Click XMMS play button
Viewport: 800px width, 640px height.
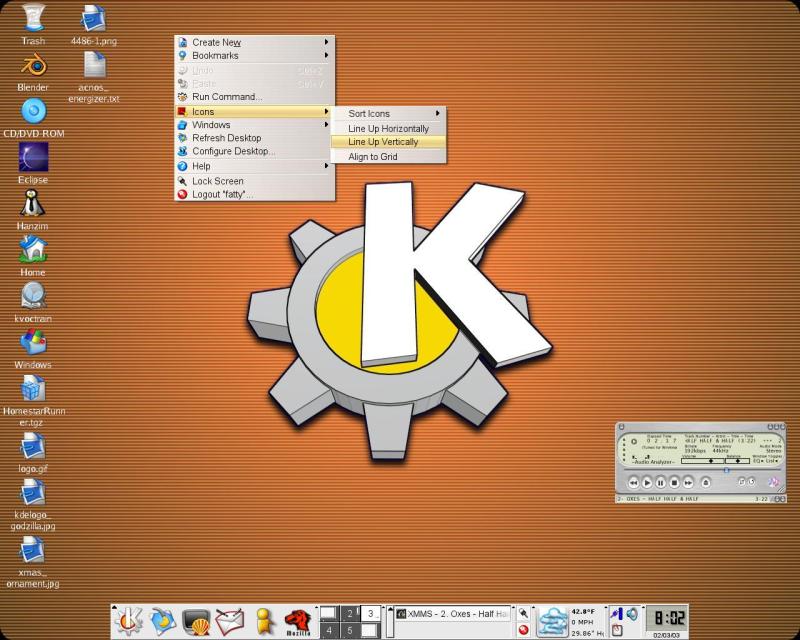point(647,482)
